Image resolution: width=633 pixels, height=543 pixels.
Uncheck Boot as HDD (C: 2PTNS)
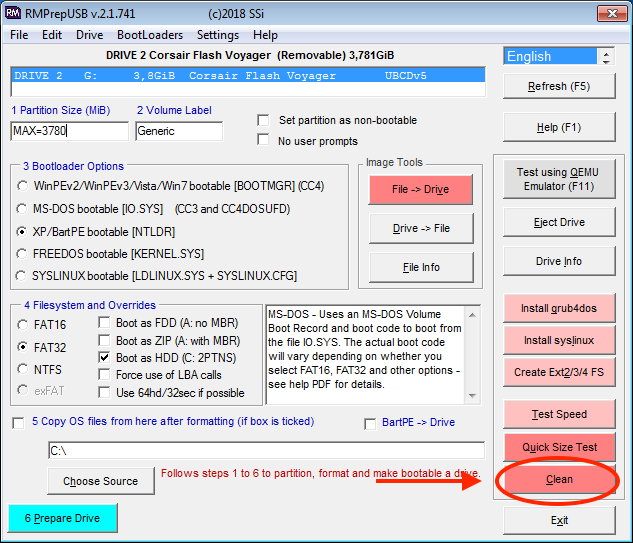click(105, 357)
